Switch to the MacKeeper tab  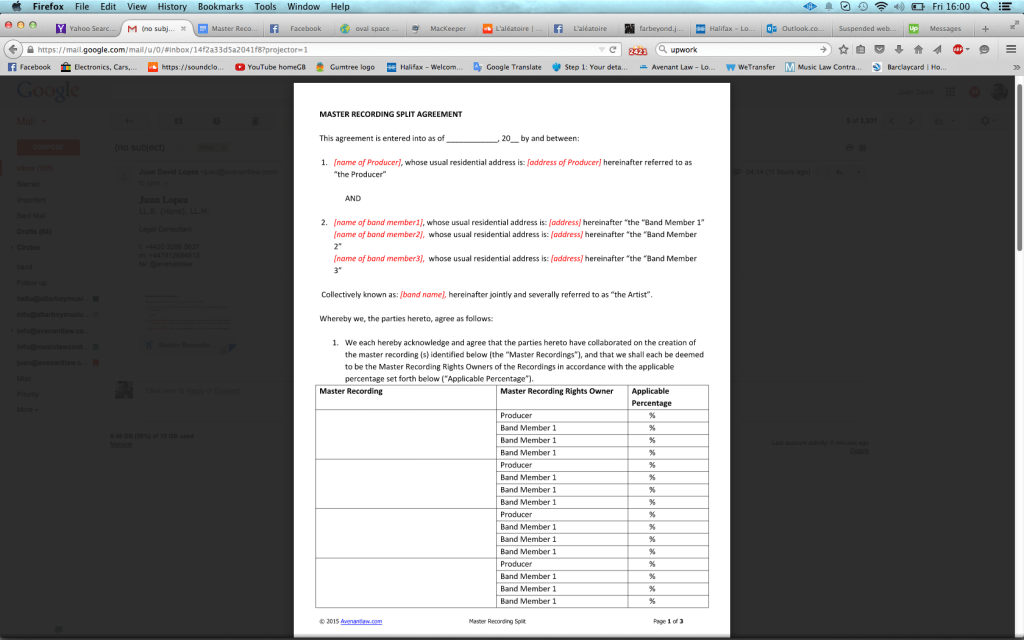pos(441,29)
